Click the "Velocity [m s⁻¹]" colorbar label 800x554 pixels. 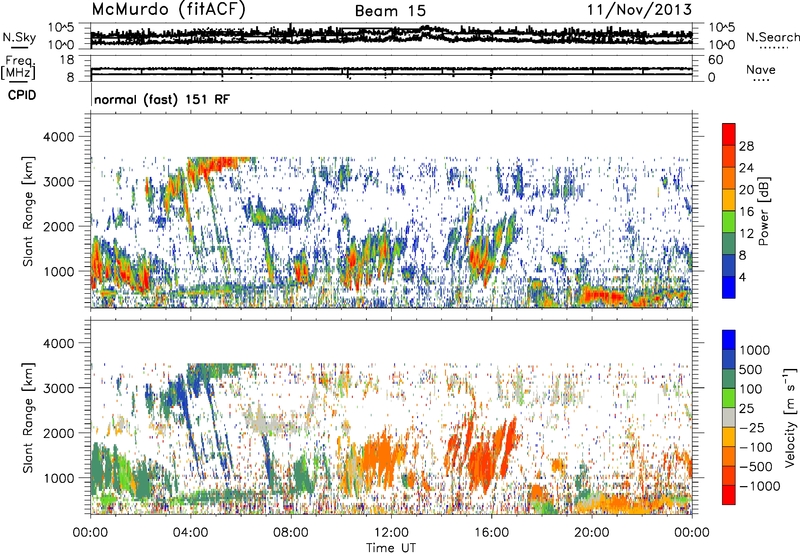coord(790,417)
